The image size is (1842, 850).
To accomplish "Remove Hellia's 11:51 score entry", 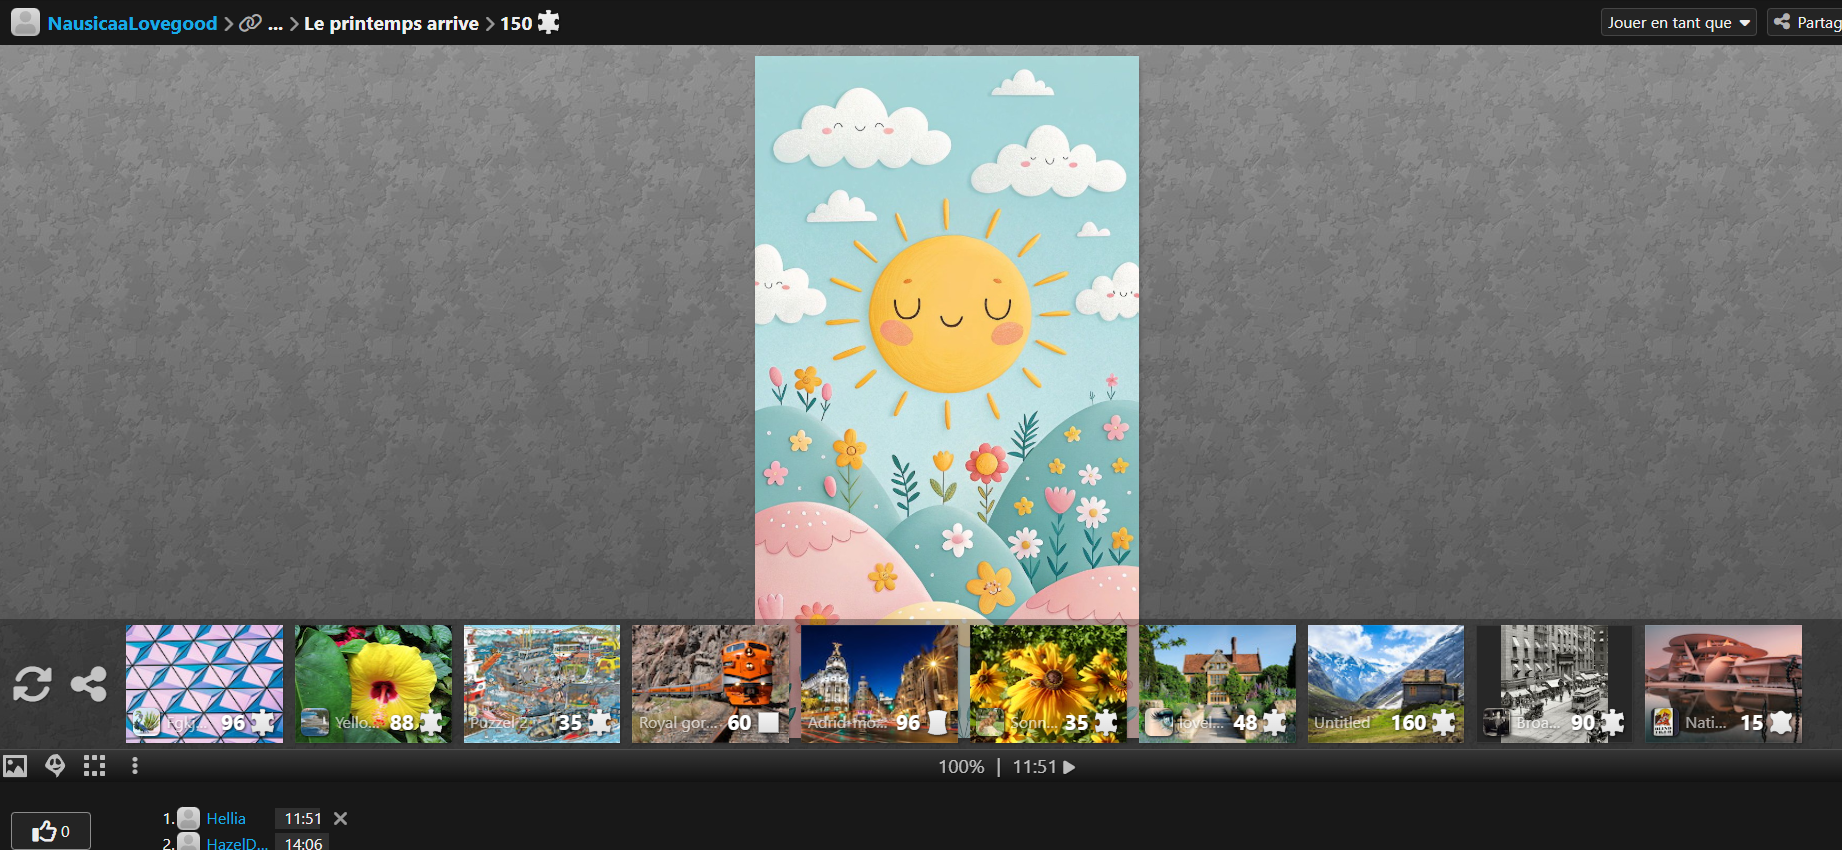I will point(340,818).
